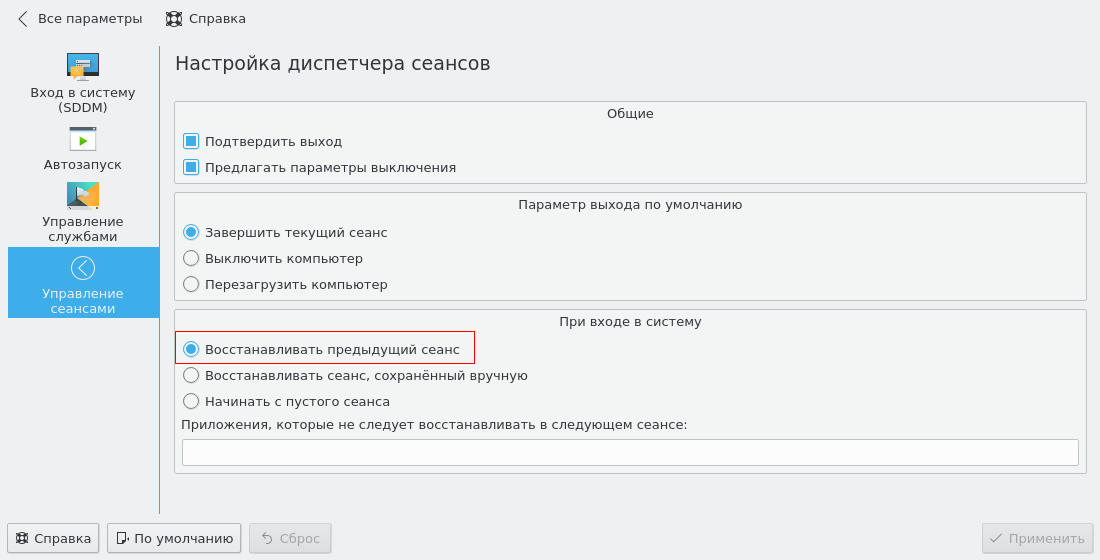Select Перезагрузить компьютер option

pyautogui.click(x=285, y=284)
